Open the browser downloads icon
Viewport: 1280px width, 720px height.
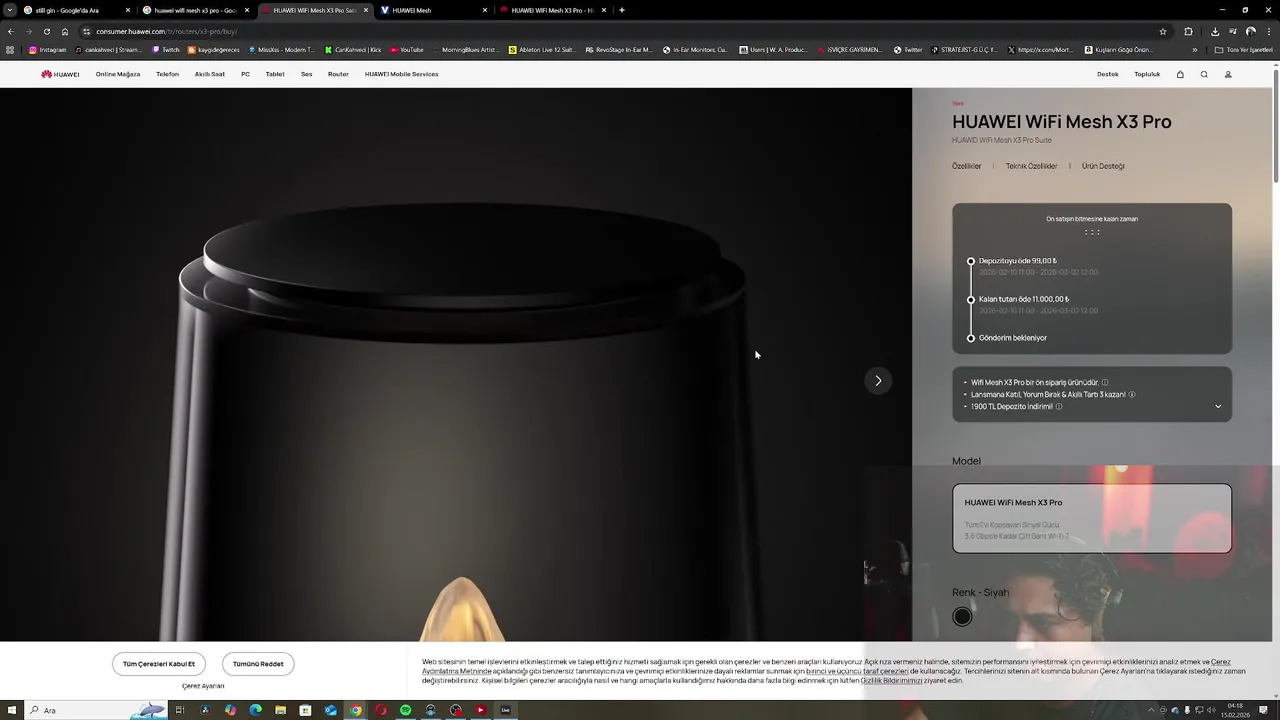point(1215,31)
